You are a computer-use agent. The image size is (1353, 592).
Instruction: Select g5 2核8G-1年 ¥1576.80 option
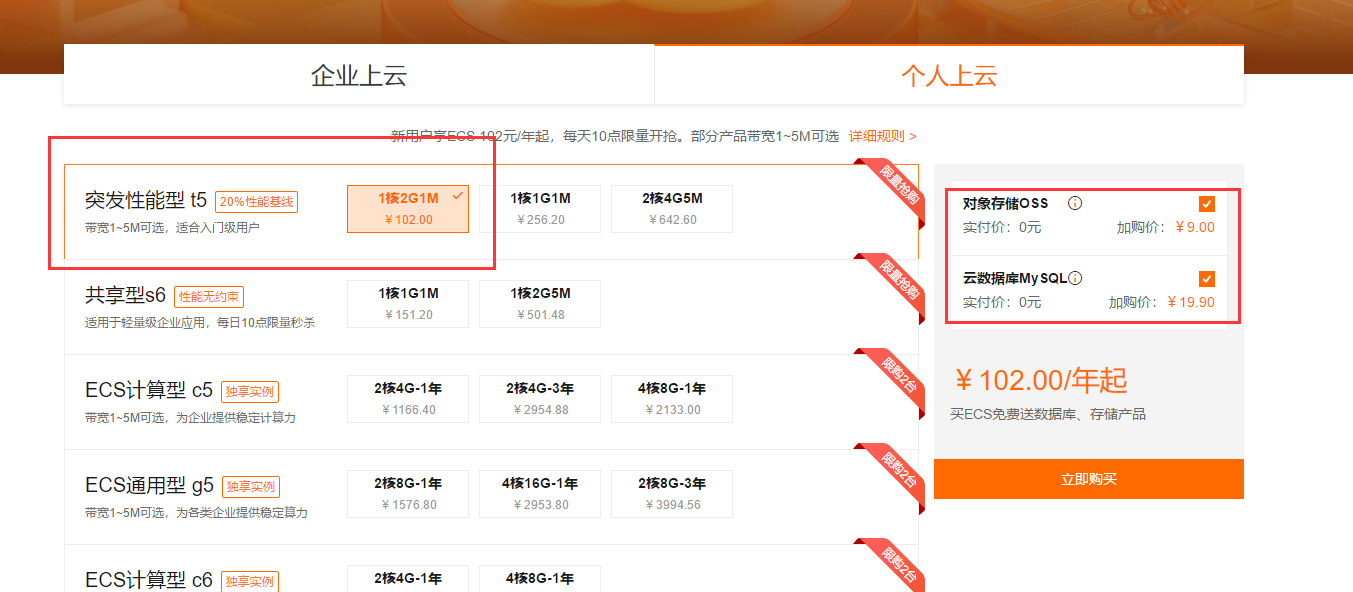[408, 494]
